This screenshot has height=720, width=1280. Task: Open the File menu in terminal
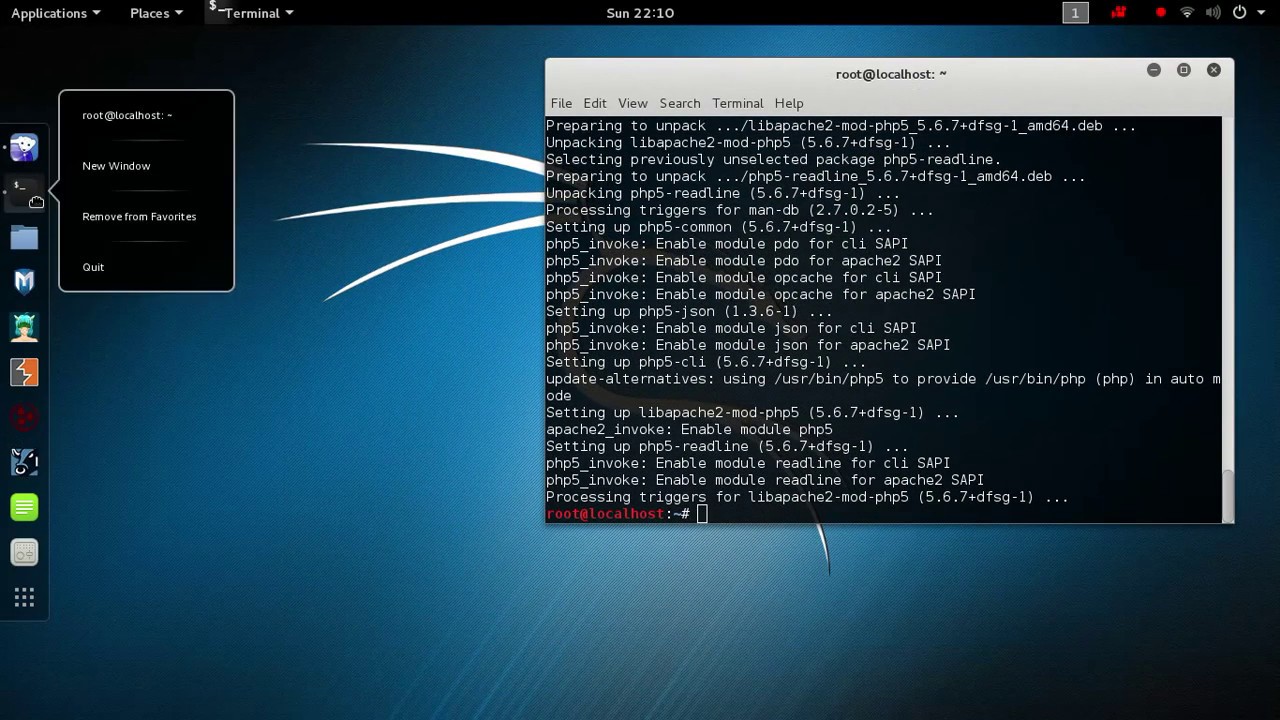tap(561, 103)
